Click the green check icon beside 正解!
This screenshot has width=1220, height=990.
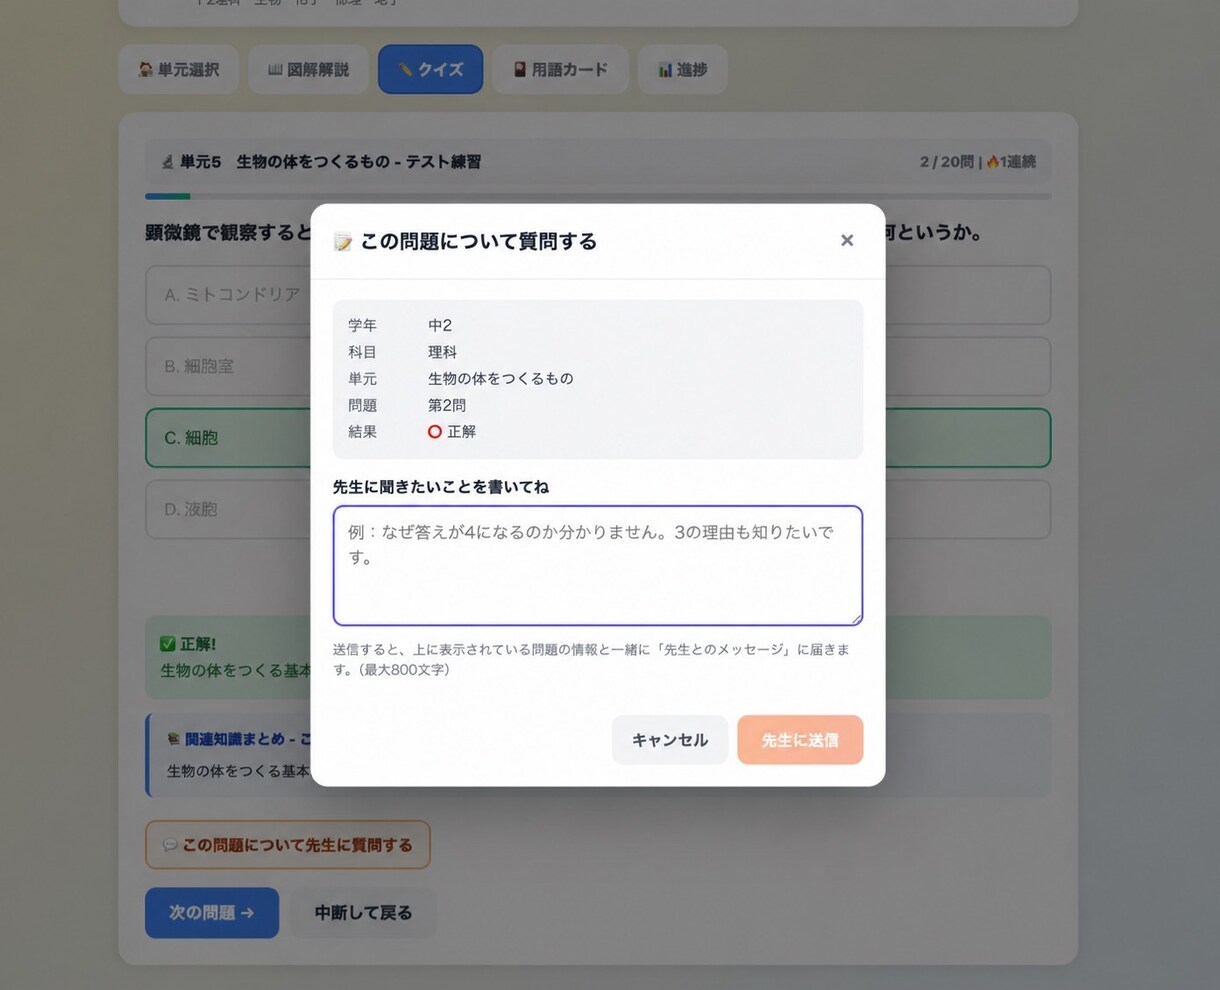168,644
